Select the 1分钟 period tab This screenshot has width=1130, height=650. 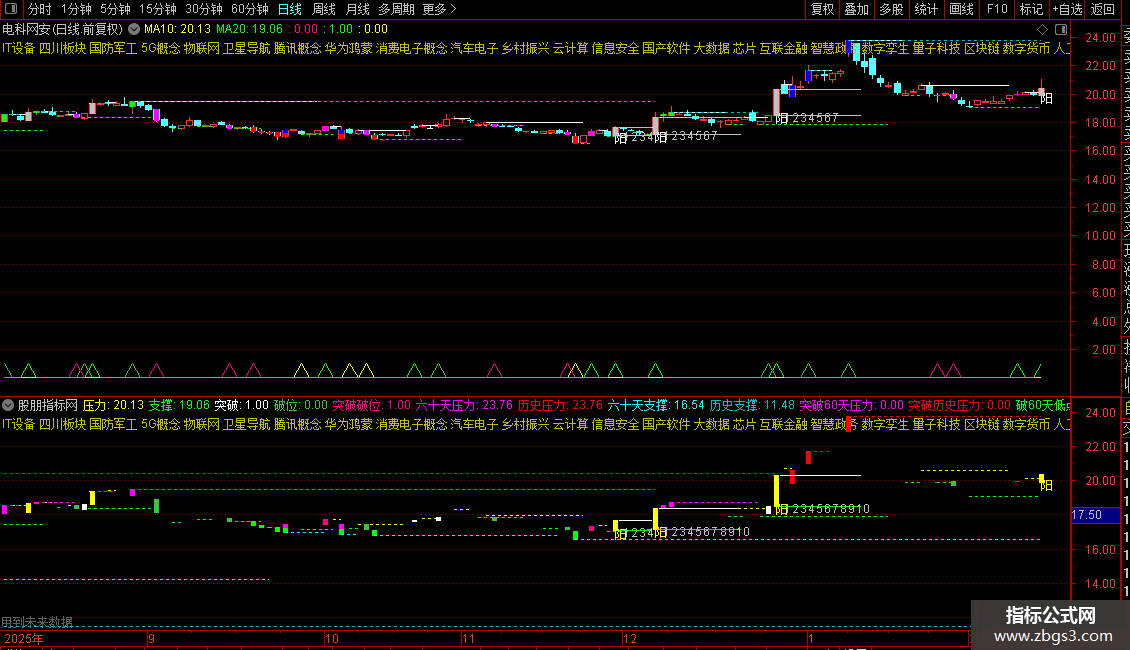coord(76,9)
